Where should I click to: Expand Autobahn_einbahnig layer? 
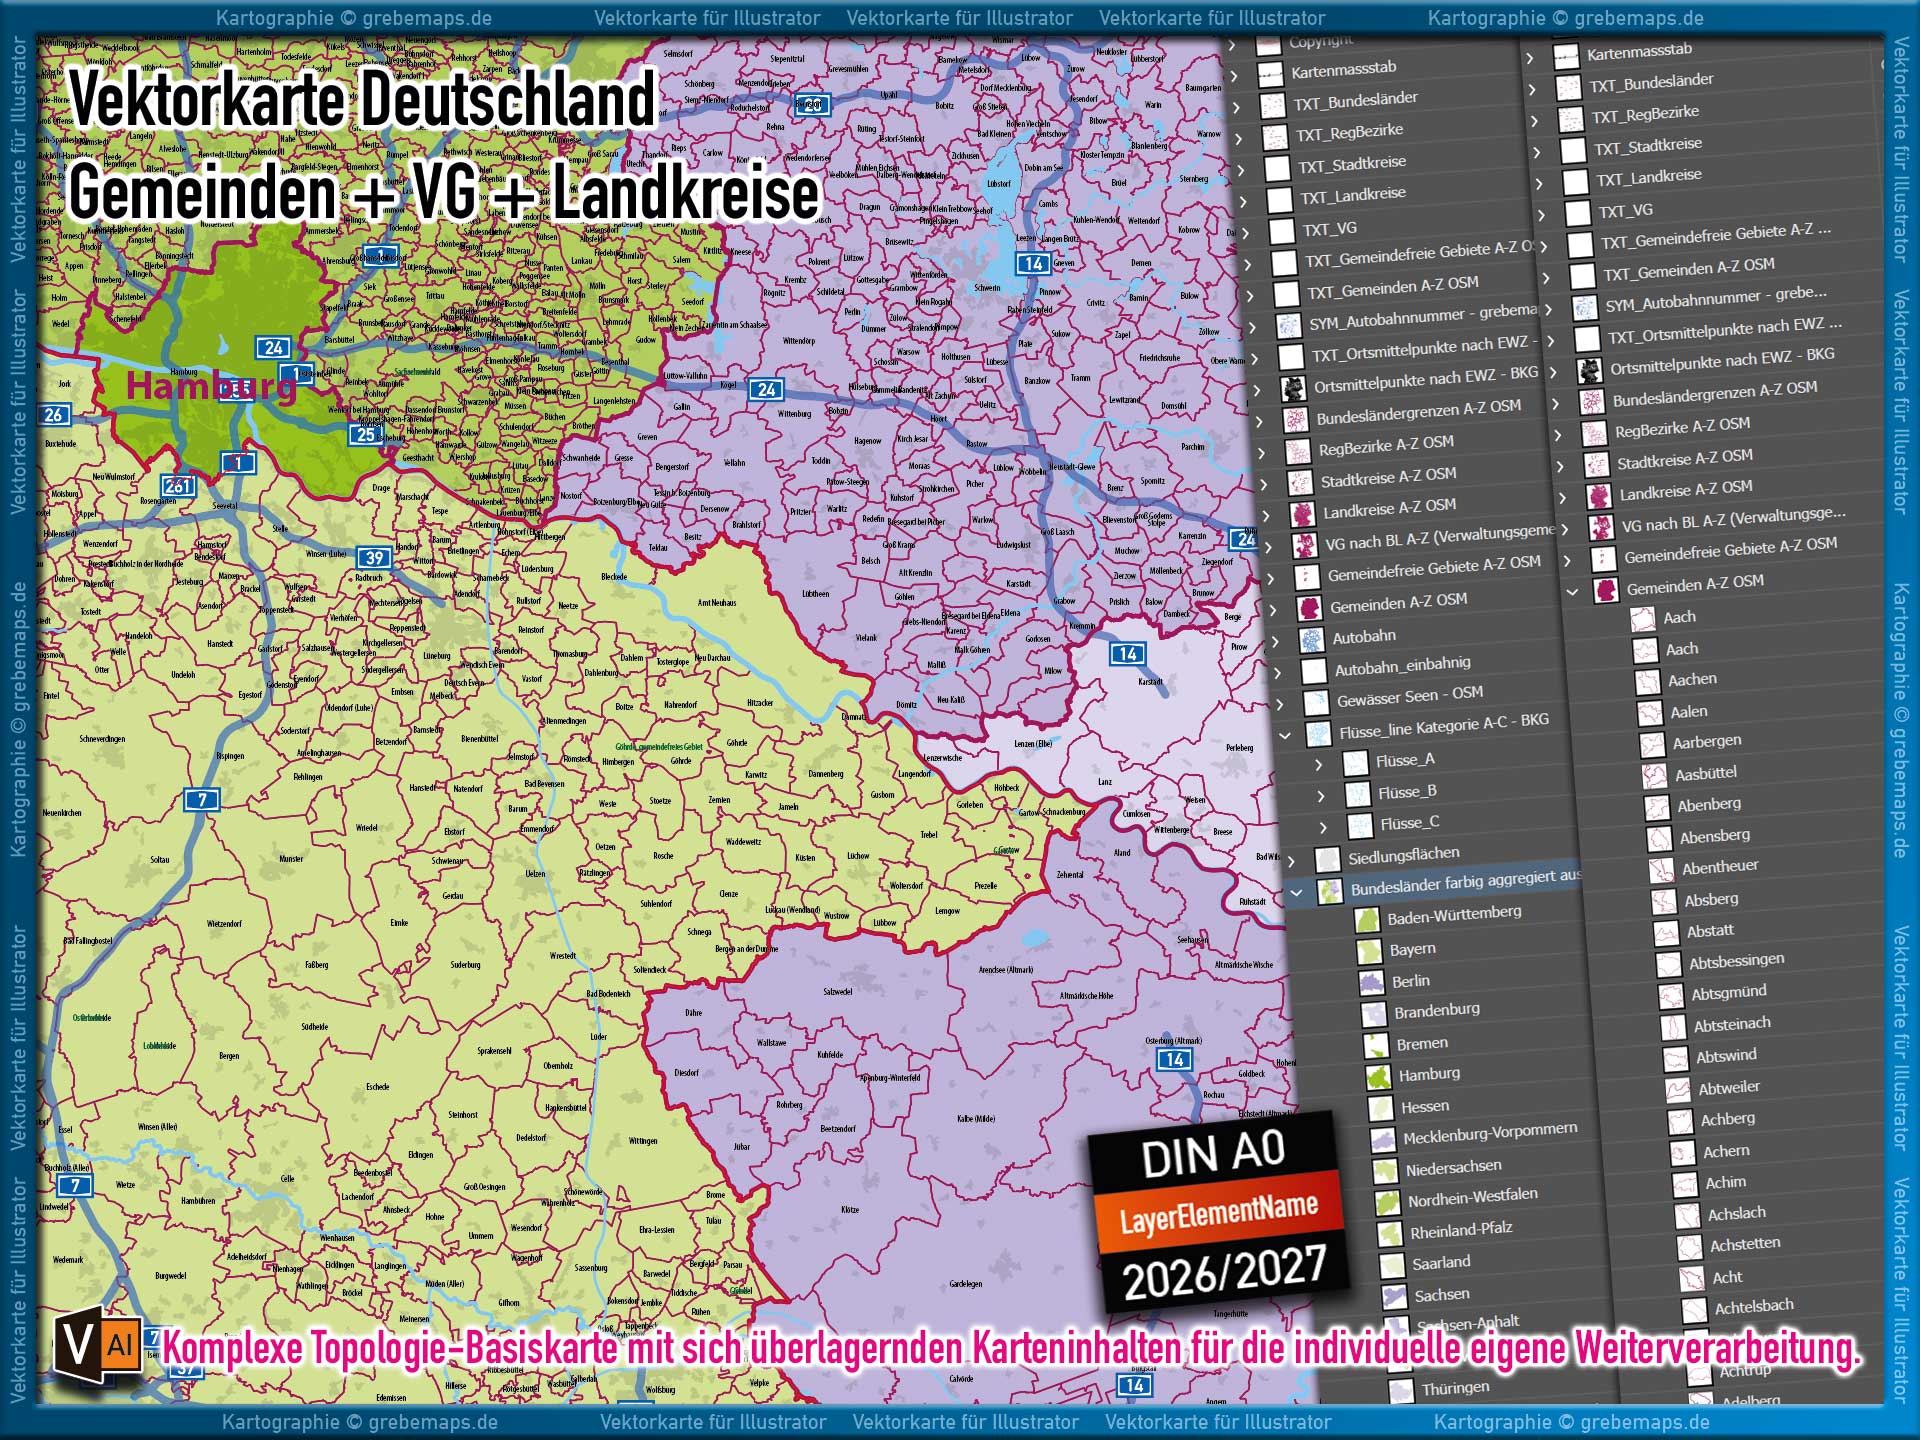1277,673
